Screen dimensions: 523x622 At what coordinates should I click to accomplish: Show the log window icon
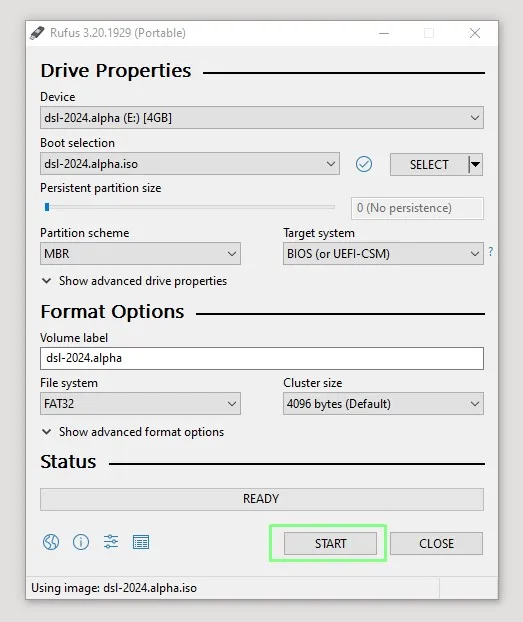click(141, 542)
